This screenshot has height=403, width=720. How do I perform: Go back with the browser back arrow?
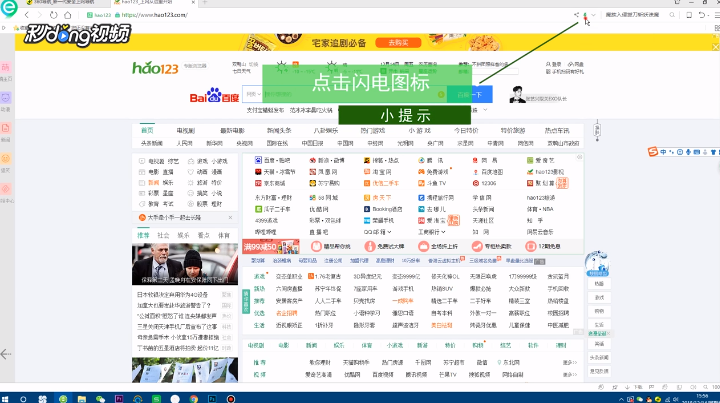pos(27,15)
